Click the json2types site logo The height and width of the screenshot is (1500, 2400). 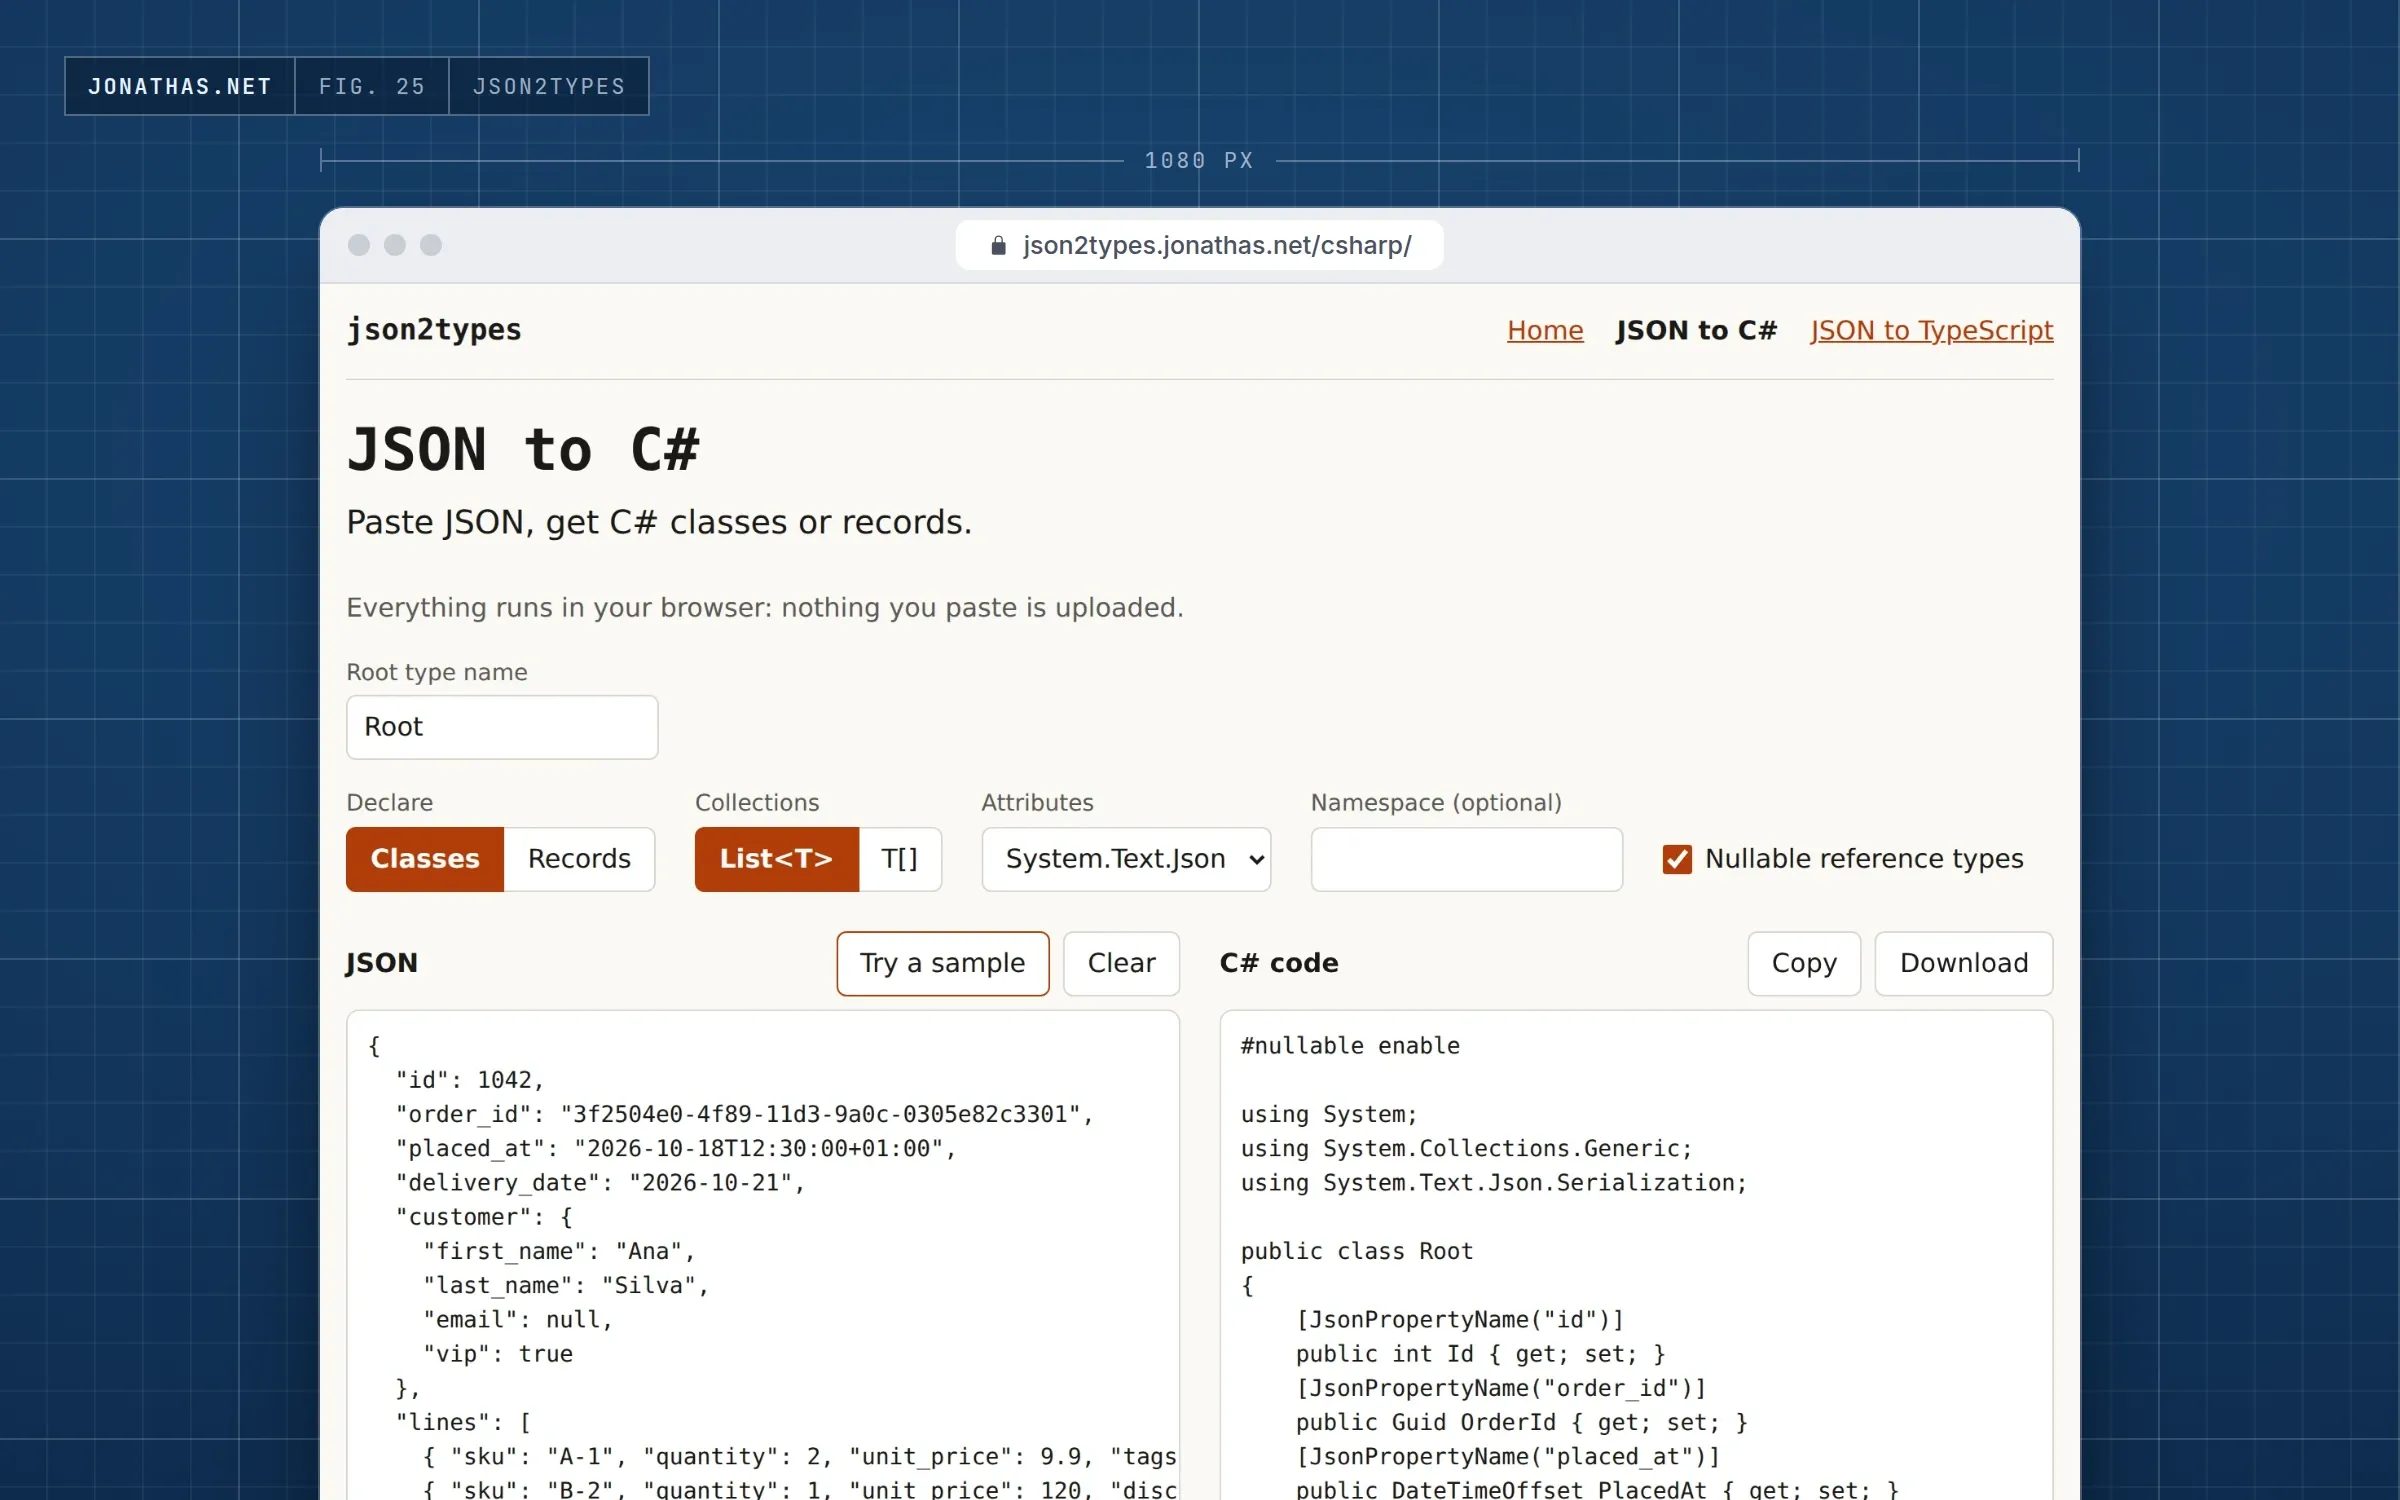pos(434,330)
